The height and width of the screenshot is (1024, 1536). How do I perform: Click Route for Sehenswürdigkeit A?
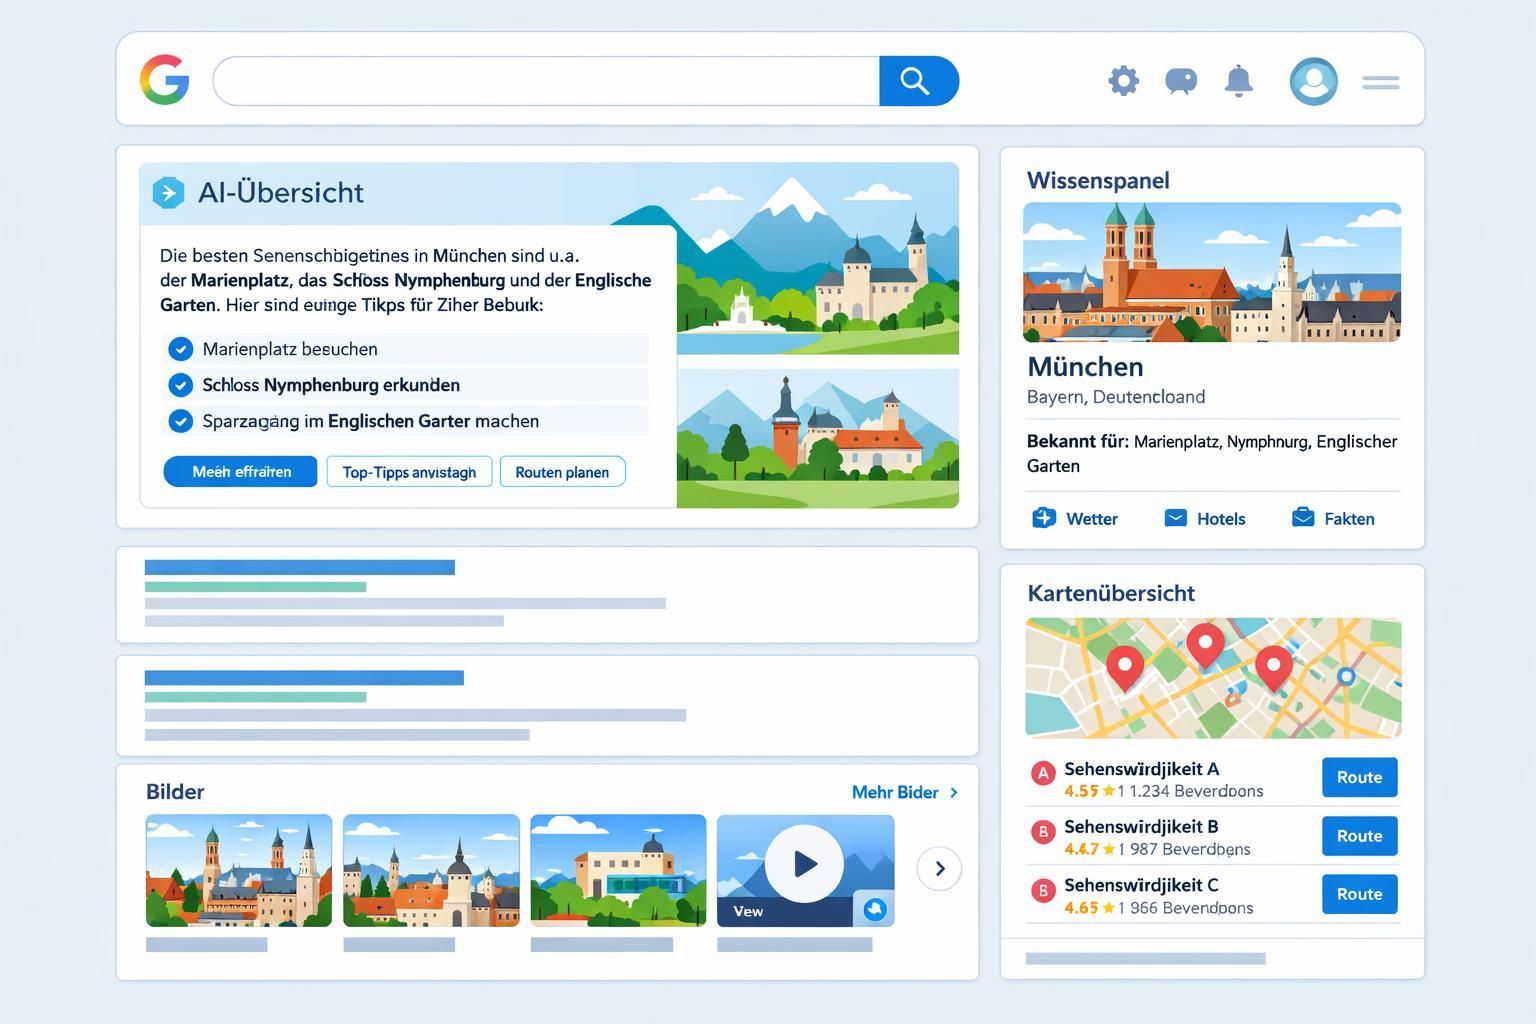pos(1359,777)
